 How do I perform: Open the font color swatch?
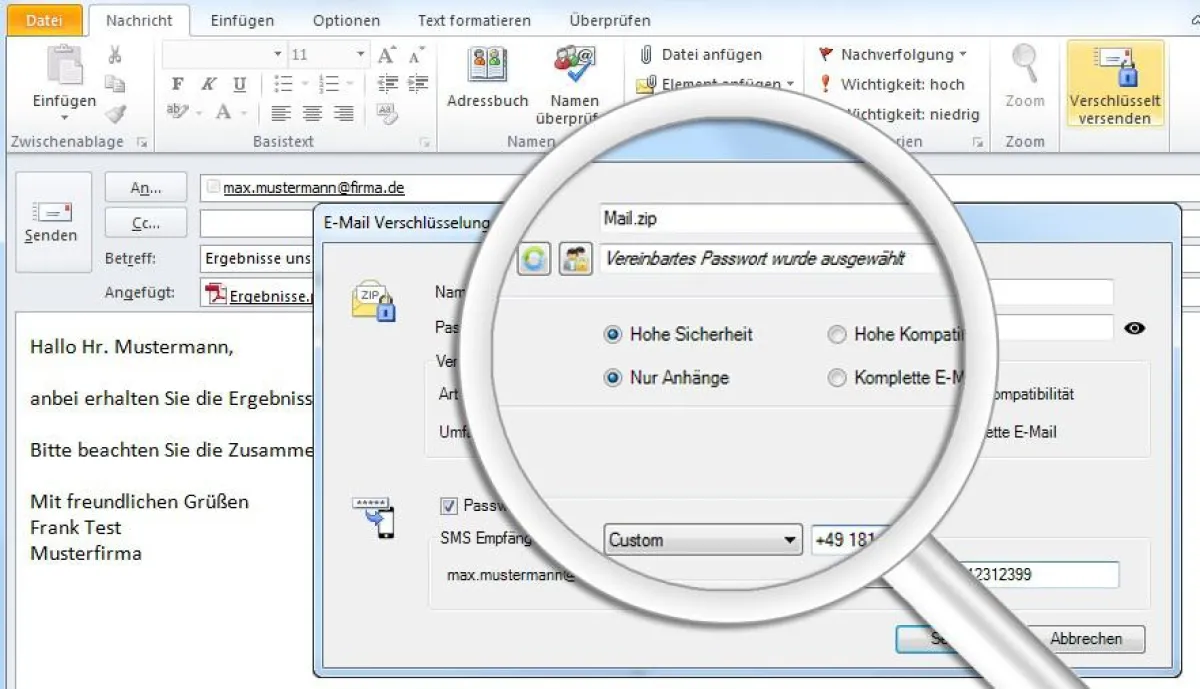coord(224,112)
